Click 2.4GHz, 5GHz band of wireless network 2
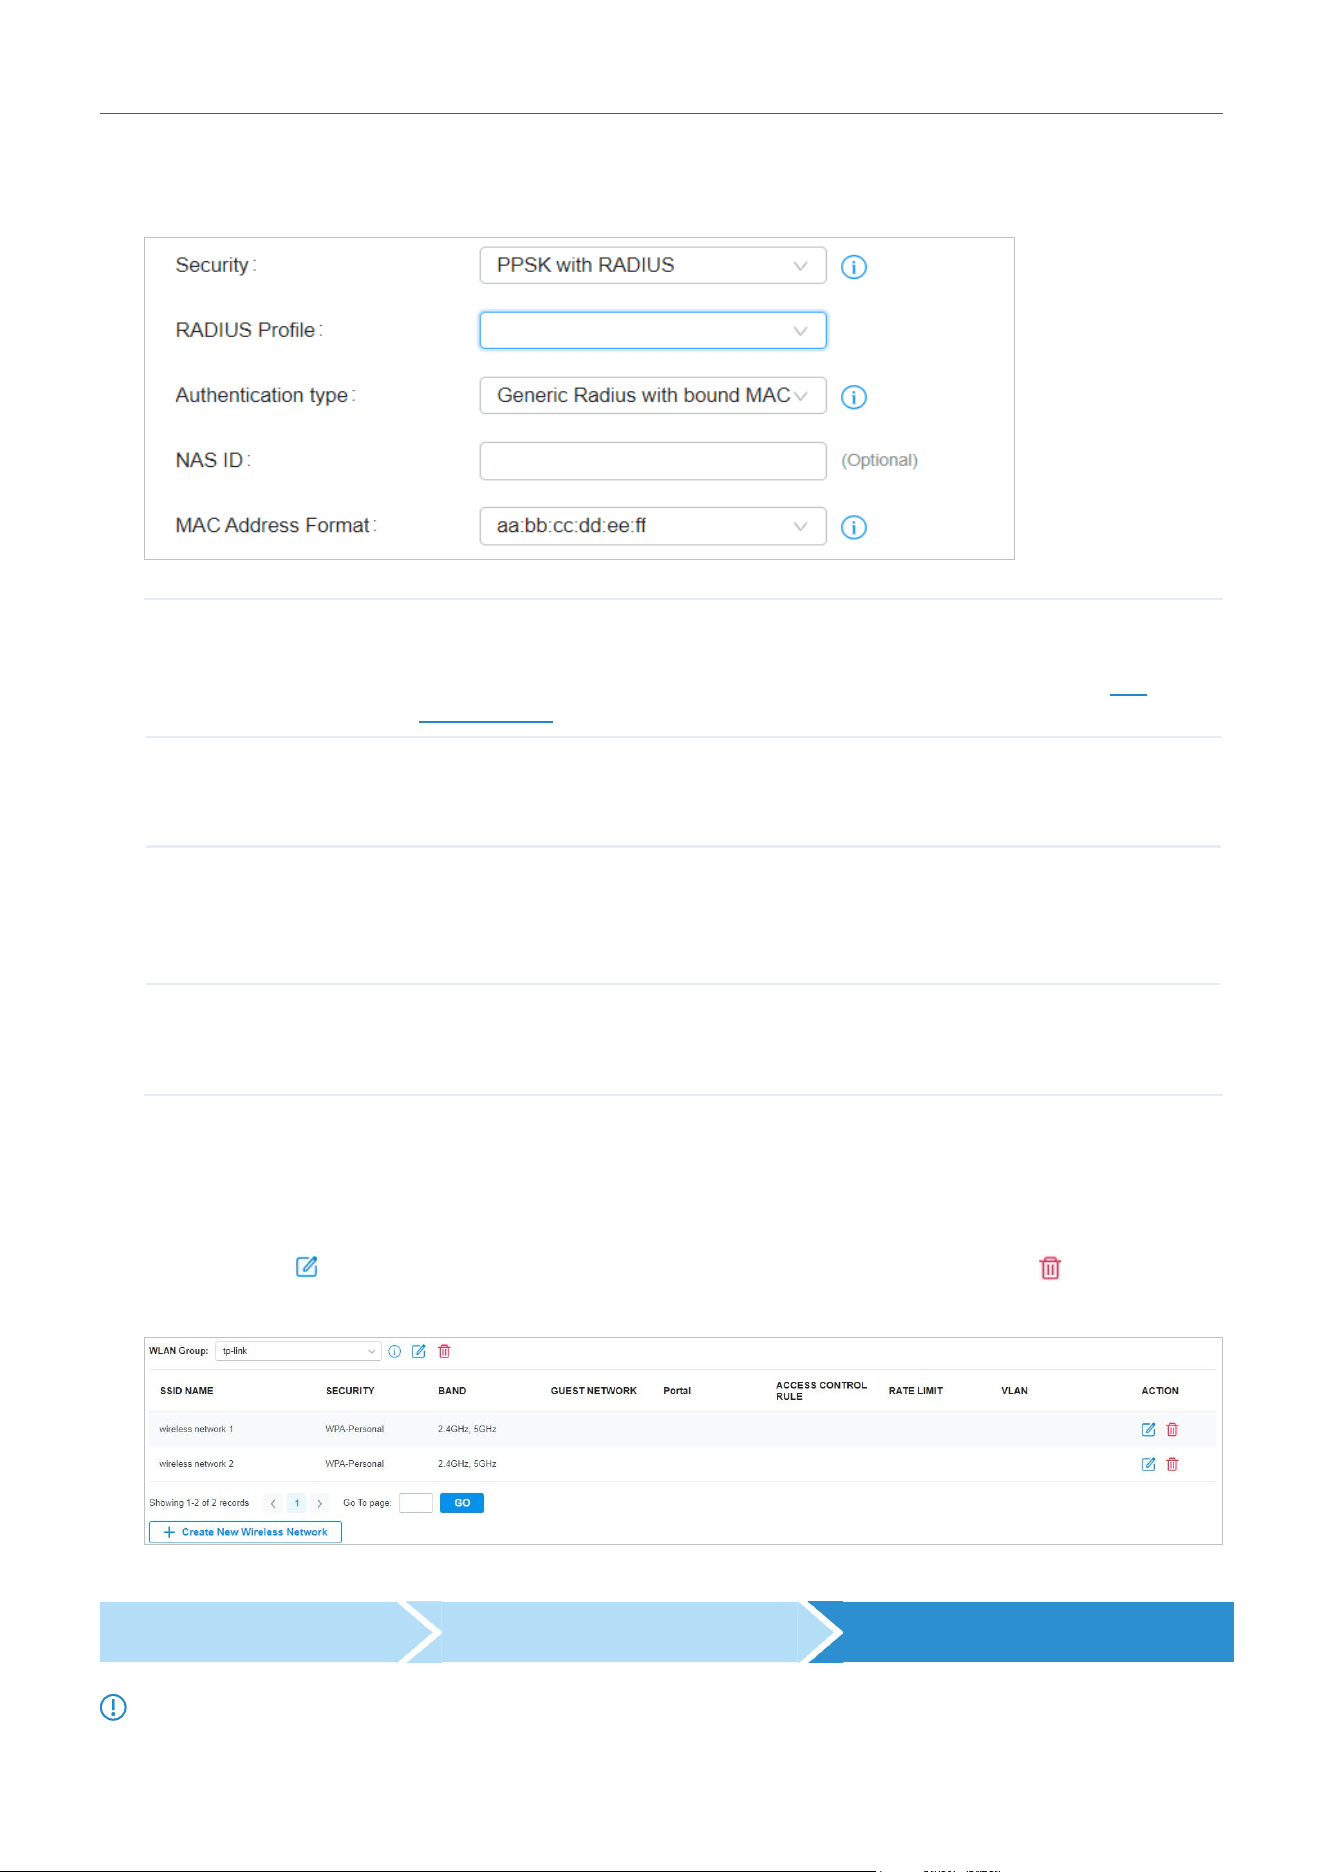Image resolution: width=1324 pixels, height=1872 pixels. (x=467, y=1464)
